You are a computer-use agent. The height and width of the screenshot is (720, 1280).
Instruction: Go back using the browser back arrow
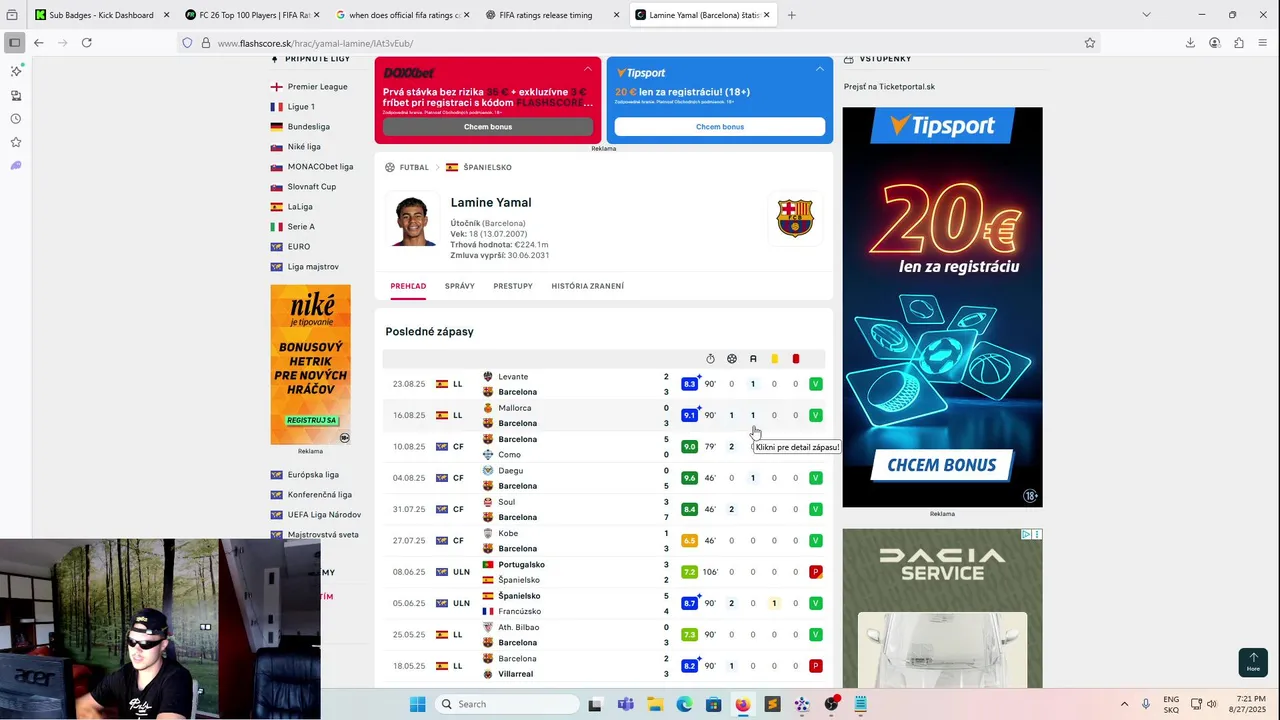(38, 43)
